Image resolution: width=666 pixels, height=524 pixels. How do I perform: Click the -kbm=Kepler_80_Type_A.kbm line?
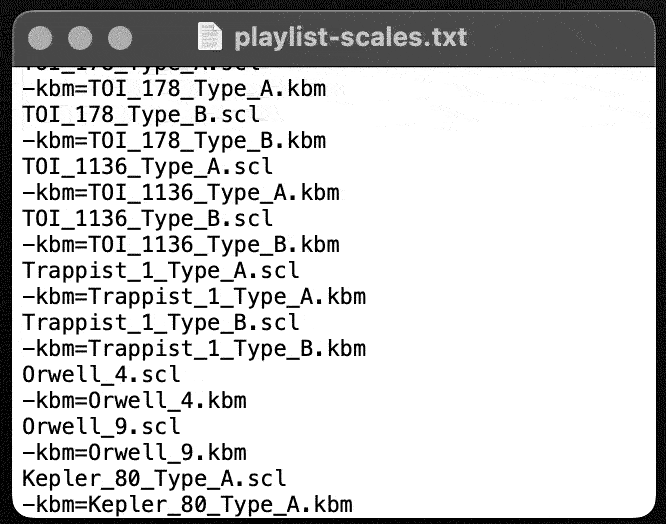pyautogui.click(x=187, y=504)
